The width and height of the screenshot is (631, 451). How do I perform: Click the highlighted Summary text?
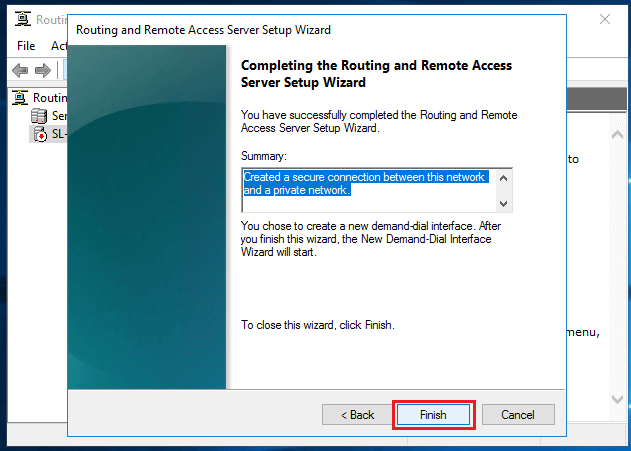click(365, 183)
